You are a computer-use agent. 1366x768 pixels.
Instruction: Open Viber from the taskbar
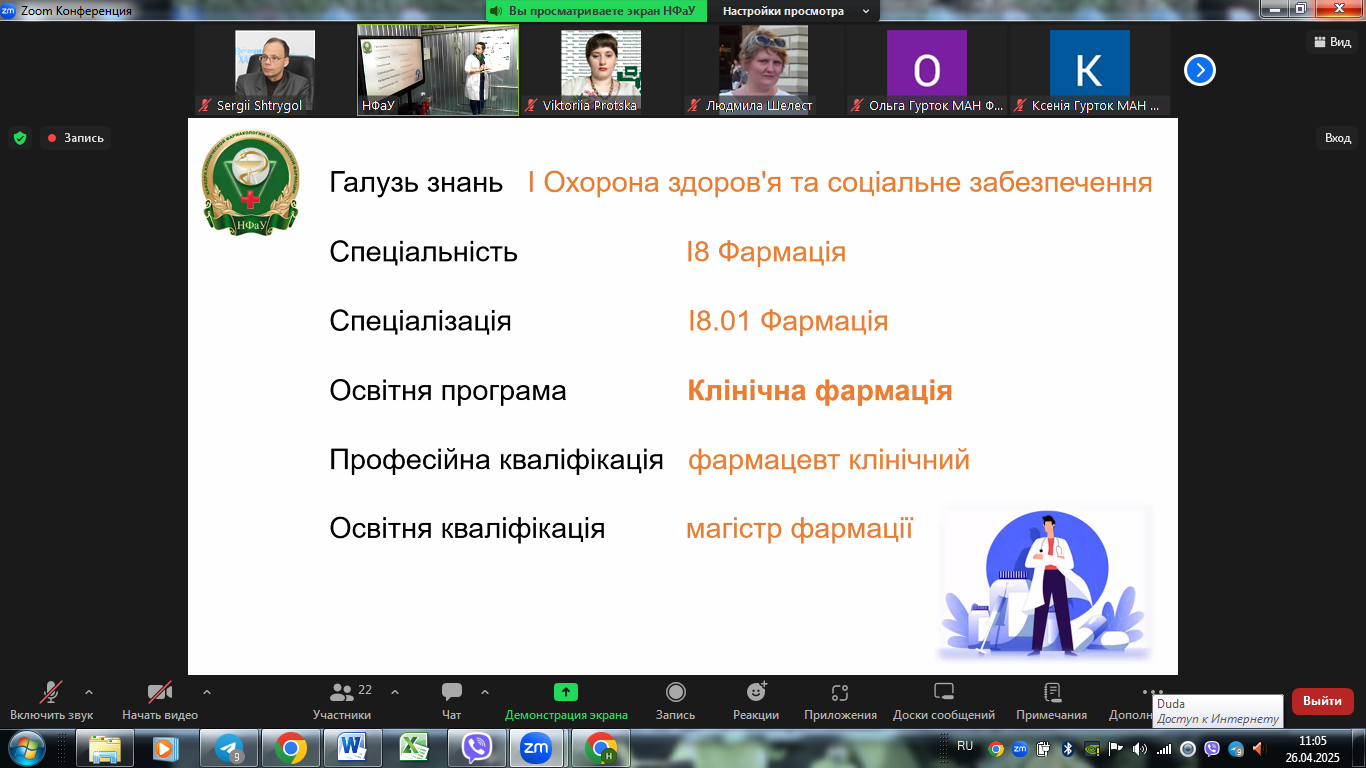coord(477,748)
